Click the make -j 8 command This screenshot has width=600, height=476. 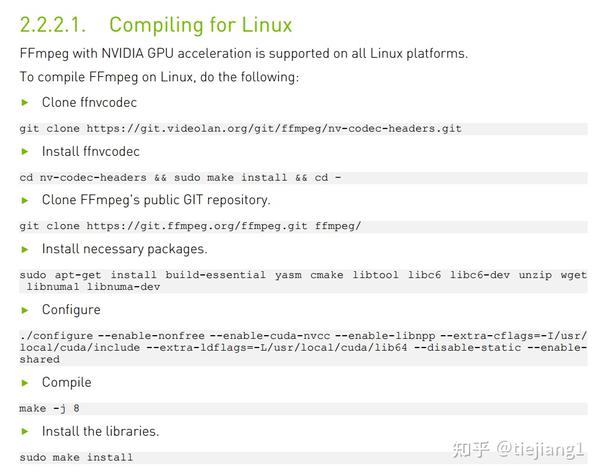(x=49, y=408)
